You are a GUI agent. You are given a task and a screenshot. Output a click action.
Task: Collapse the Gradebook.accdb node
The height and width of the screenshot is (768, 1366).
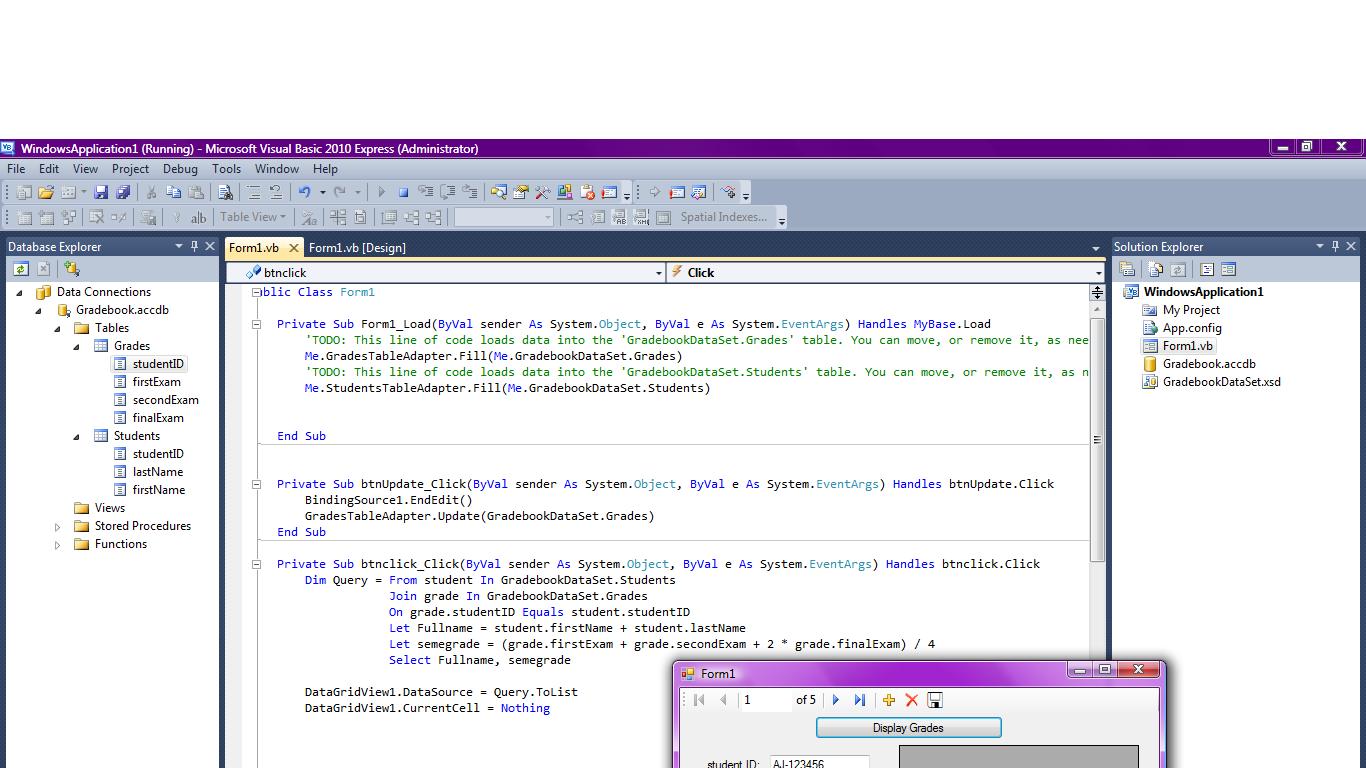pos(39,311)
